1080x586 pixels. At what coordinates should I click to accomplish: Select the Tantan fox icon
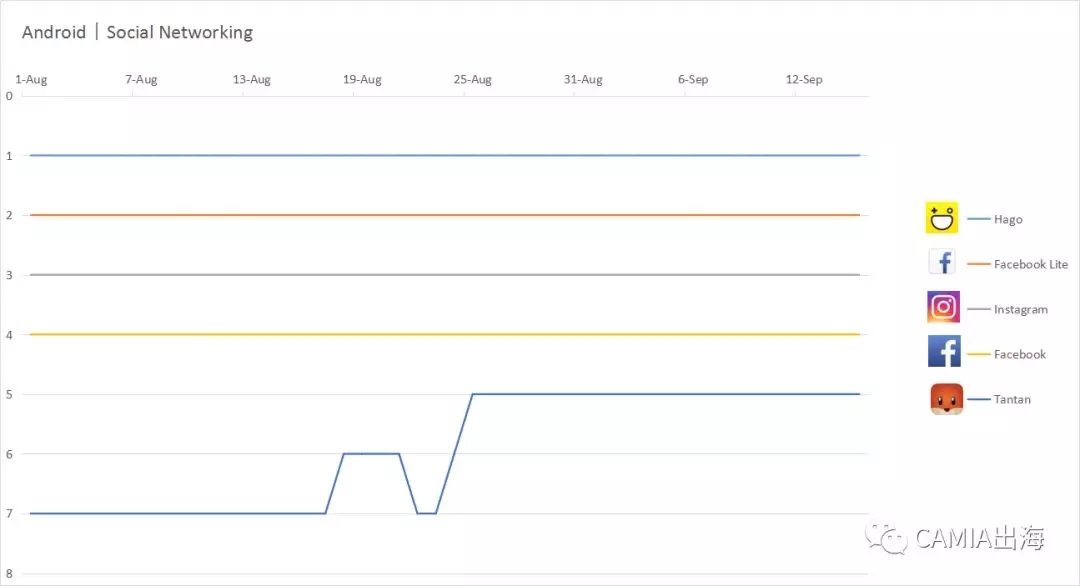pyautogui.click(x=946, y=399)
